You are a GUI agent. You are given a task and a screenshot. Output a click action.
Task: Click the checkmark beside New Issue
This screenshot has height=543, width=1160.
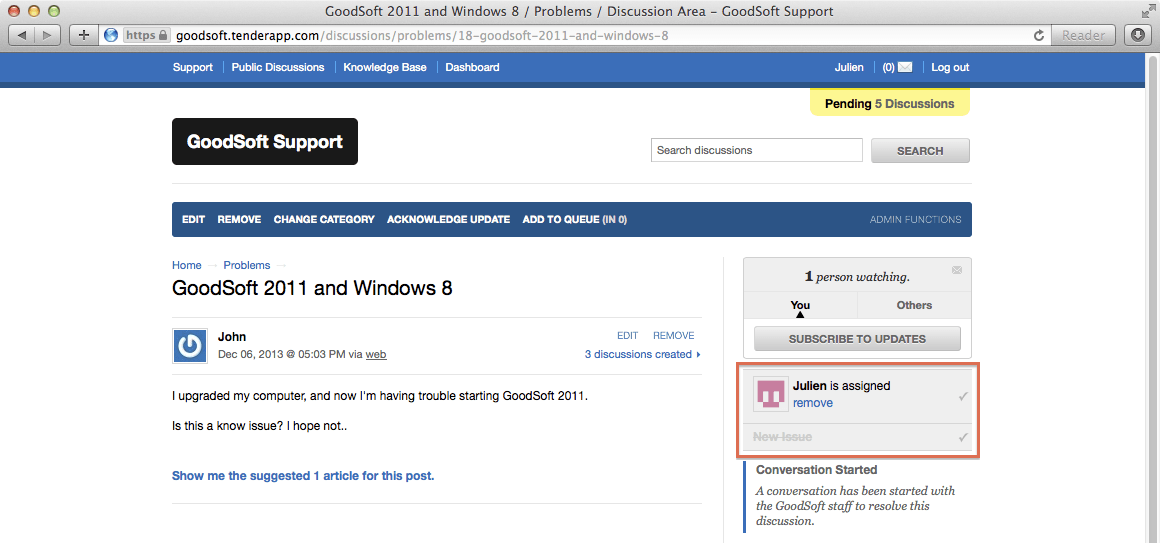tap(963, 437)
